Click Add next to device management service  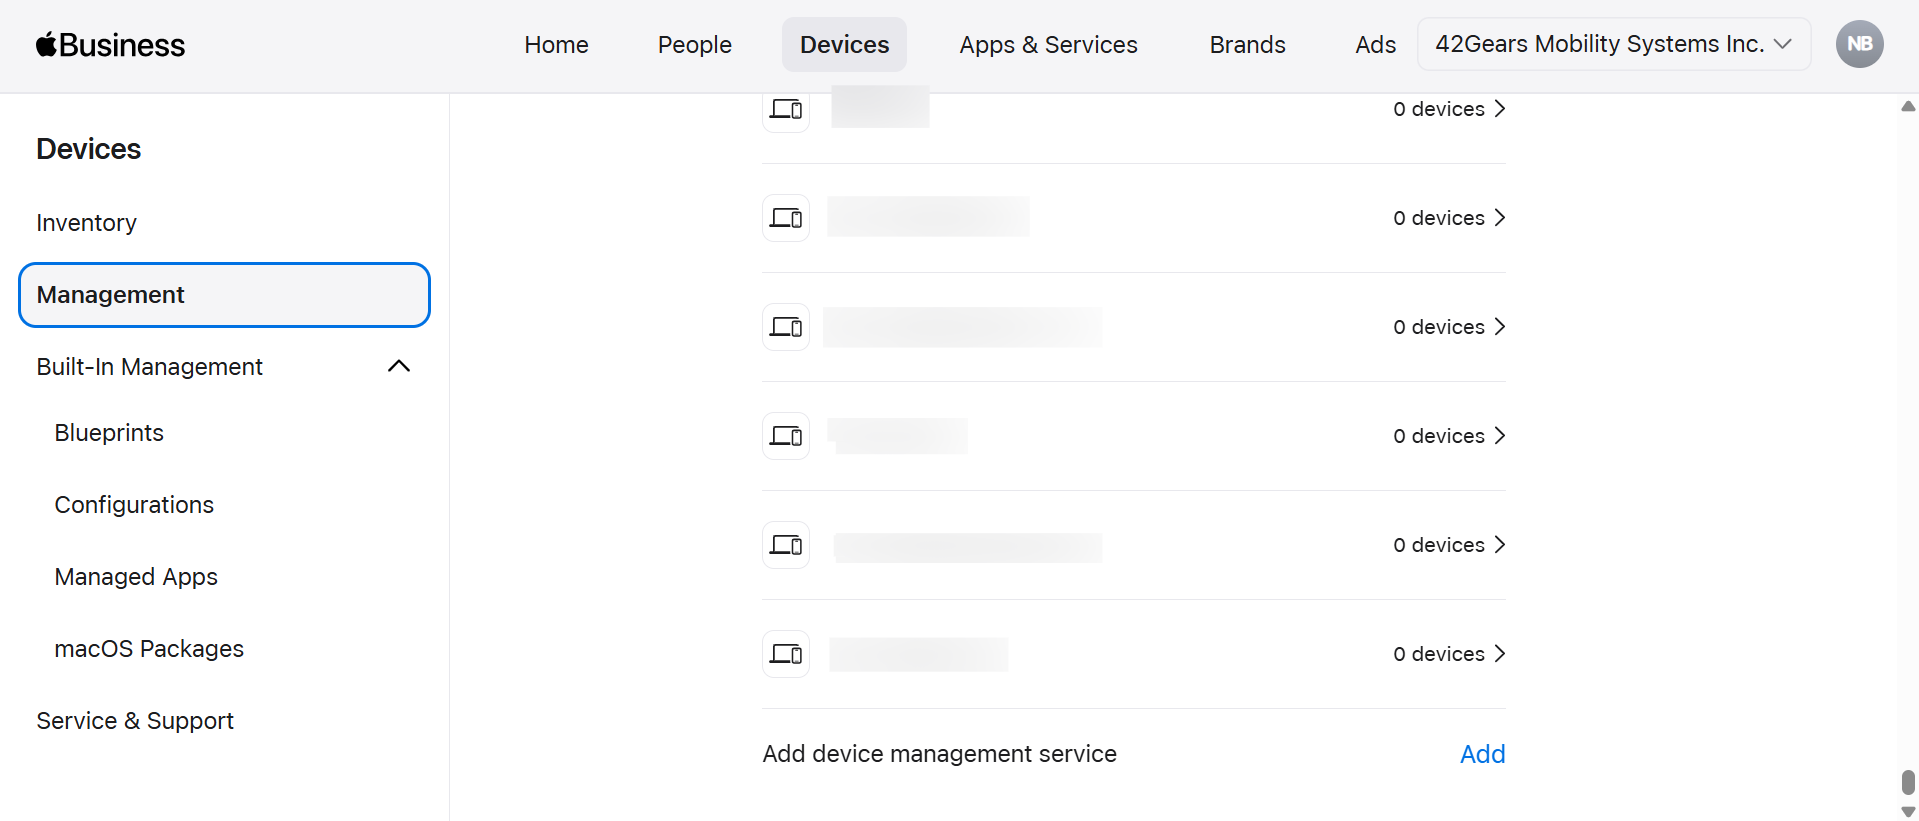1482,754
